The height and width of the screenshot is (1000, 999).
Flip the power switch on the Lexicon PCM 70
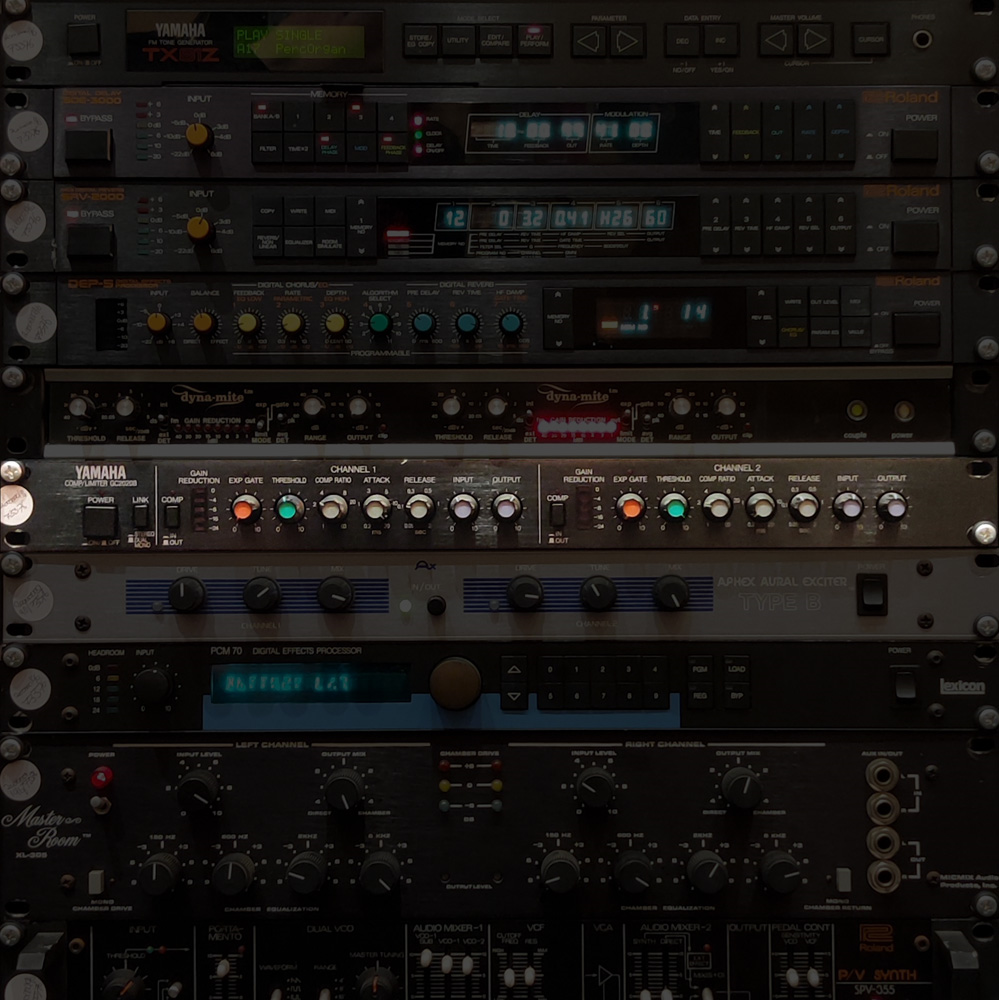pos(905,686)
